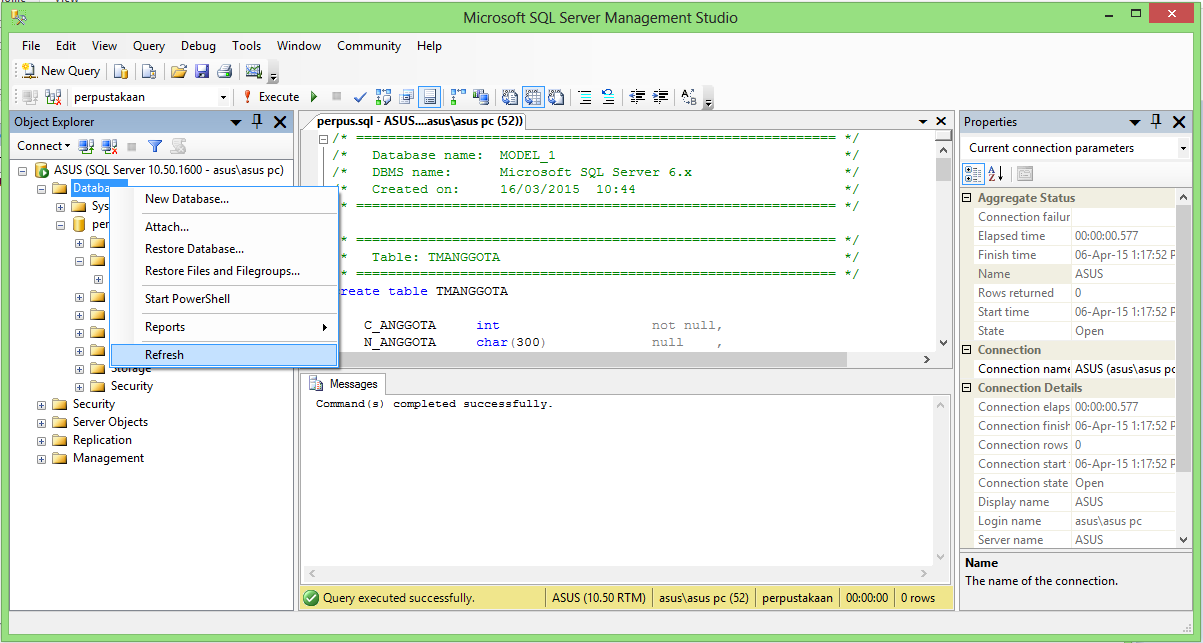Click the Change Connection icon with red X
Viewport: 1203px width, 643px height.
click(x=54, y=97)
